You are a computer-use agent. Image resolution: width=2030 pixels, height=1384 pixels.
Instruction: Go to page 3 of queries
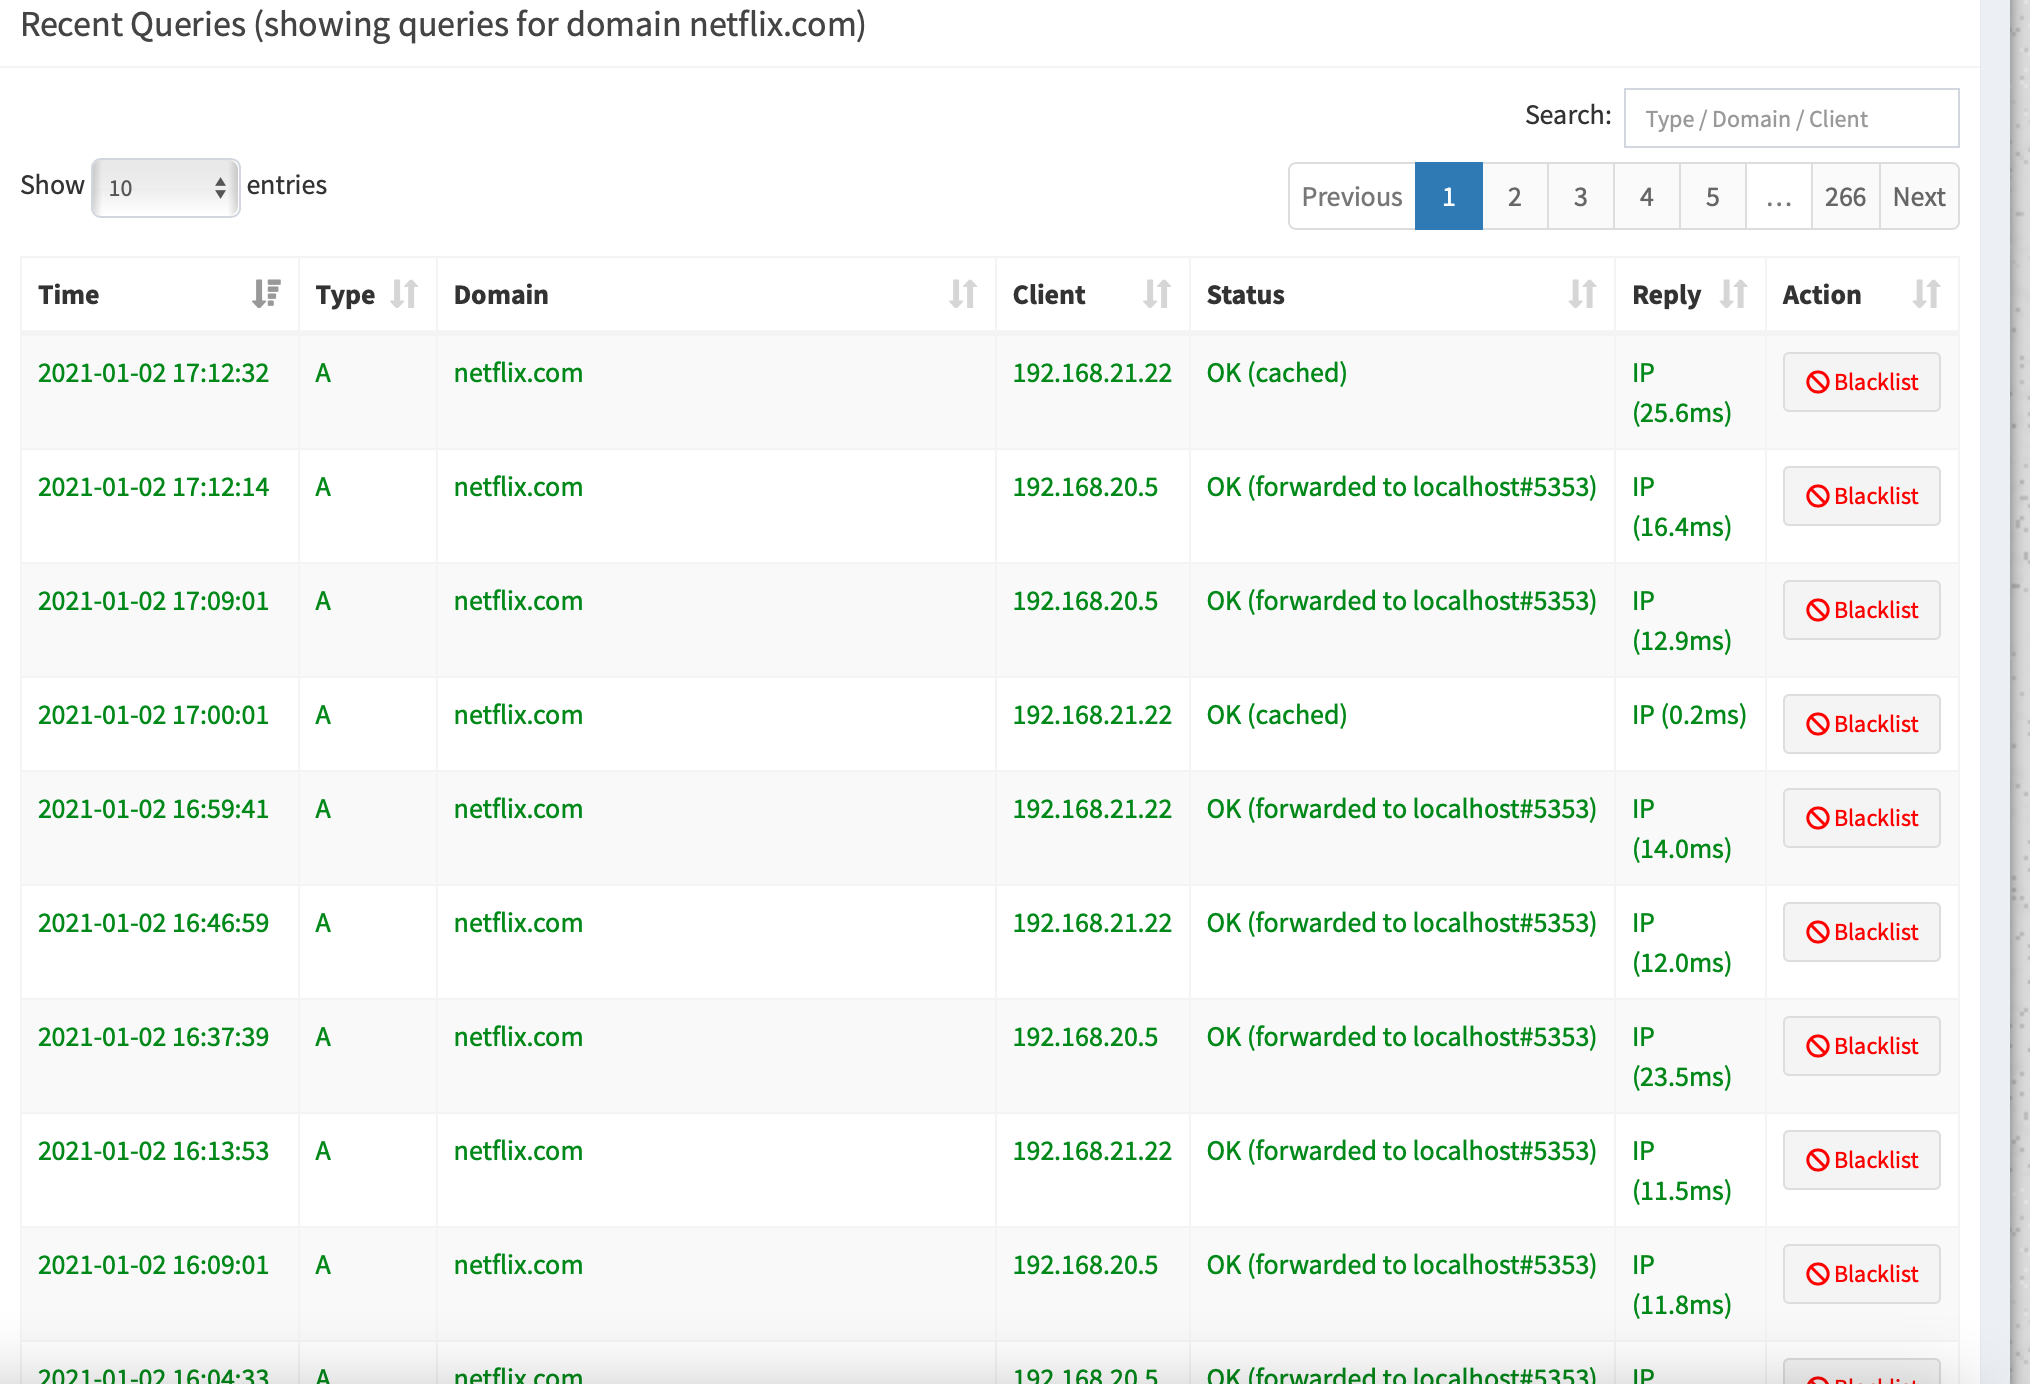tap(1580, 196)
